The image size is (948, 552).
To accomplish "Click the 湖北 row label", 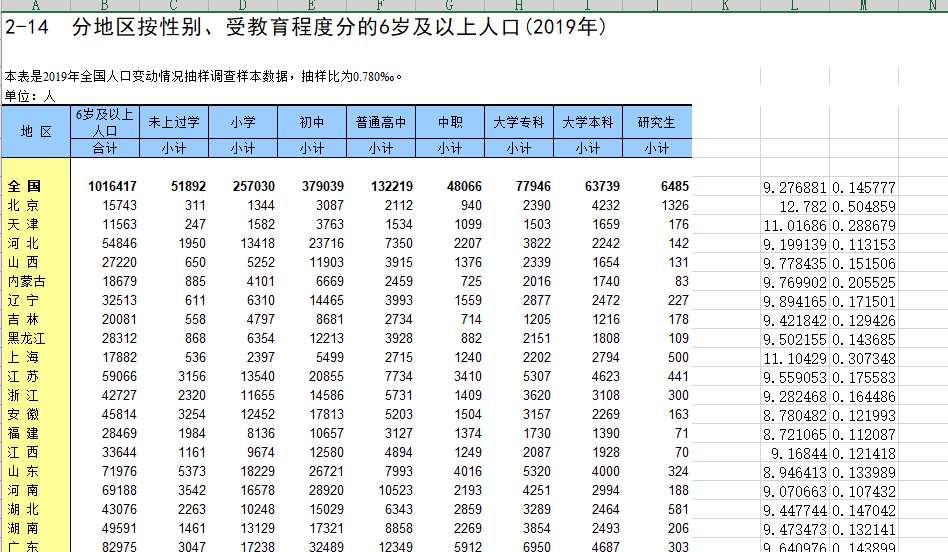I will tap(23, 510).
